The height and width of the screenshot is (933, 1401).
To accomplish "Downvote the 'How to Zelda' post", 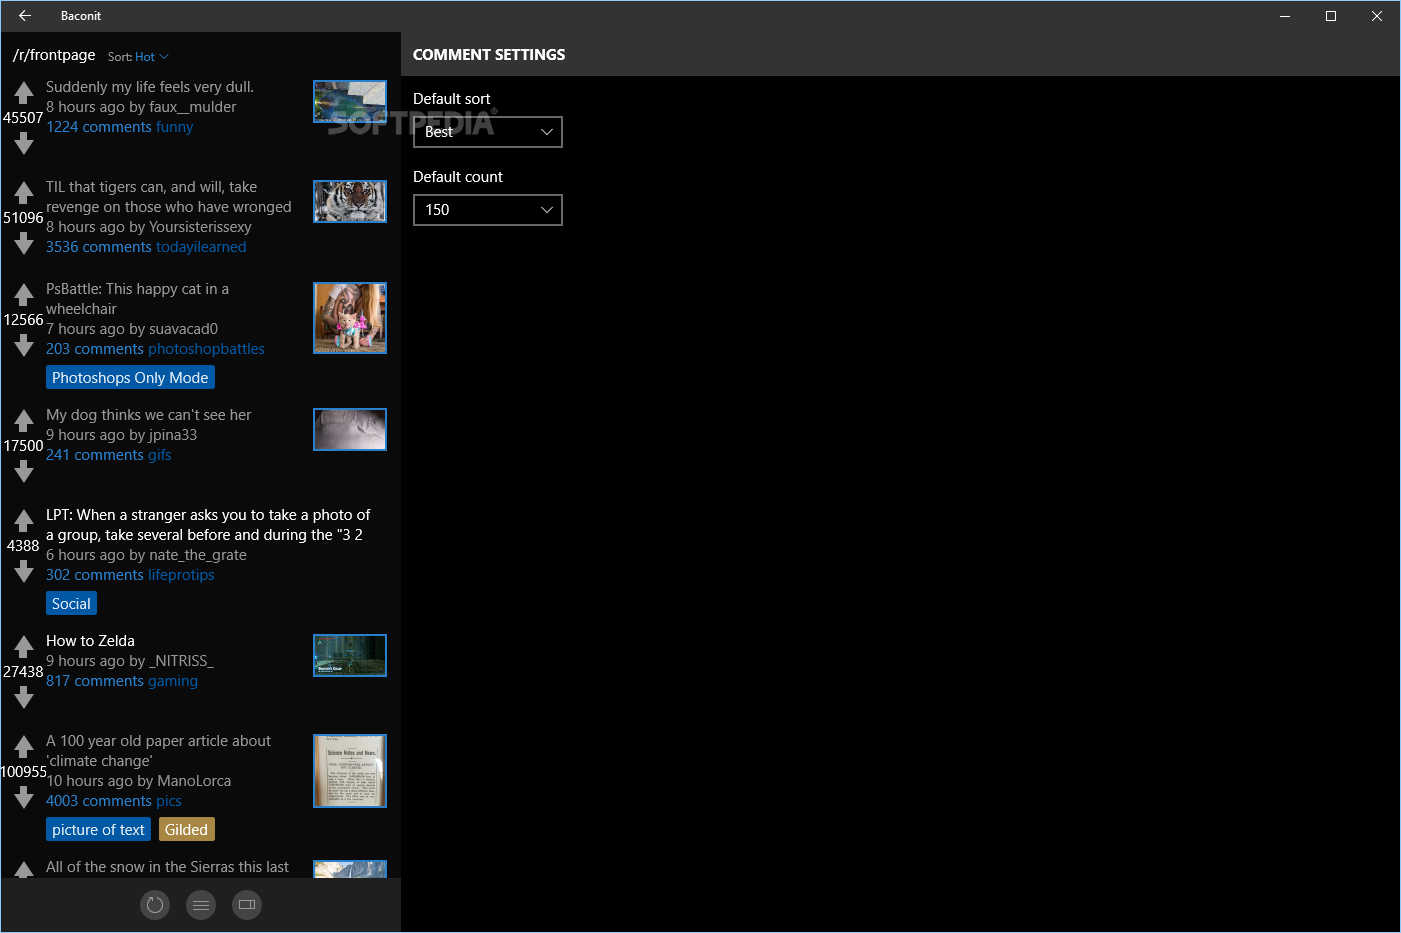I will pyautogui.click(x=24, y=698).
